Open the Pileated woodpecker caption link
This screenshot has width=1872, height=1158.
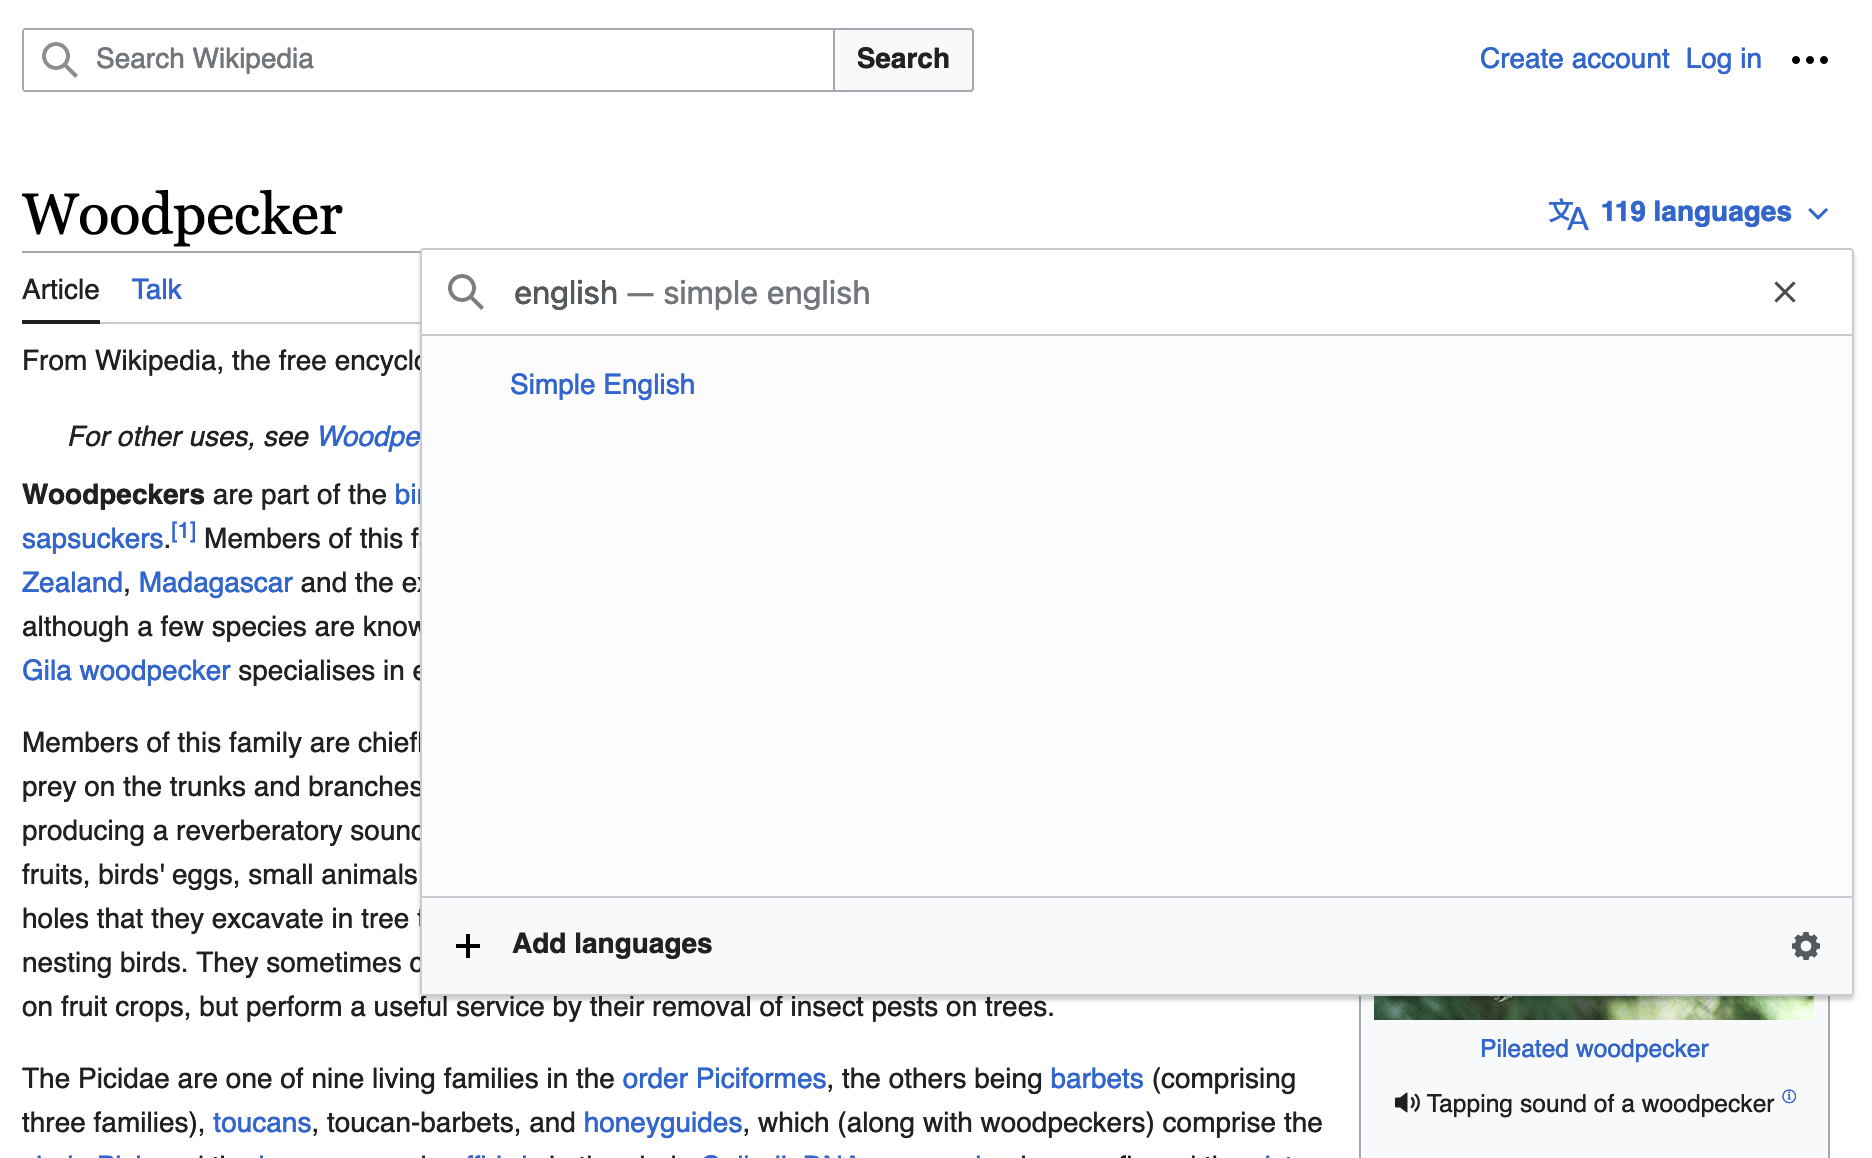1594,1049
